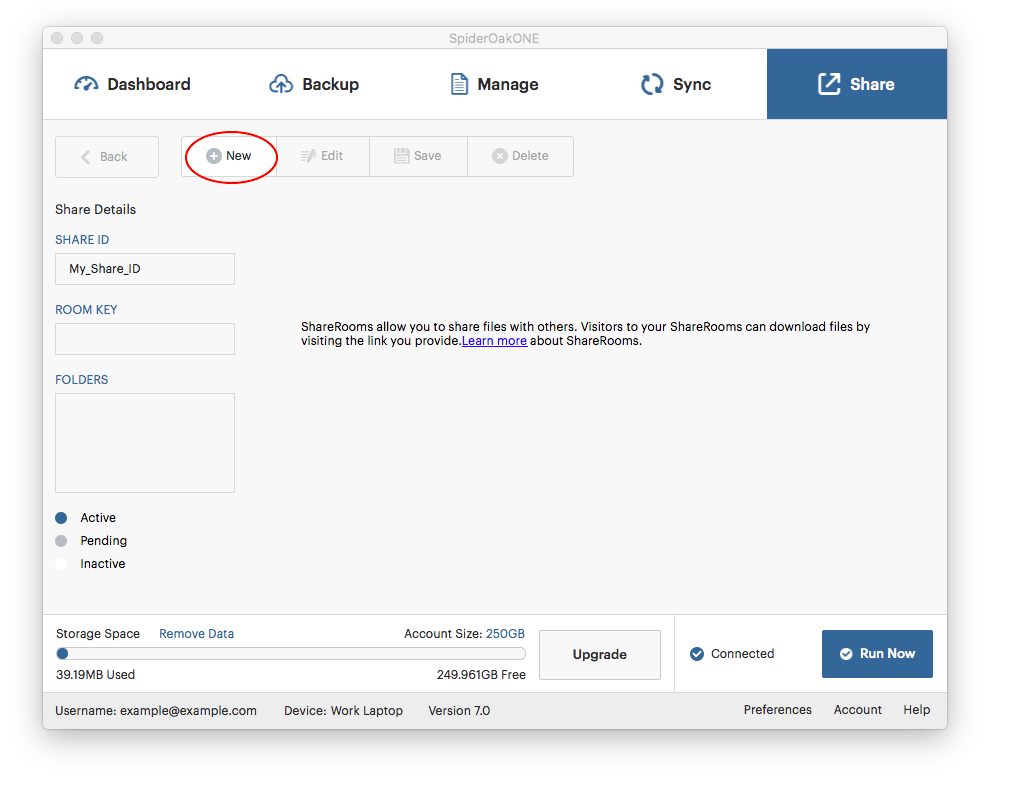Click the Upgrade button
The height and width of the screenshot is (797, 1011).
tap(600, 654)
